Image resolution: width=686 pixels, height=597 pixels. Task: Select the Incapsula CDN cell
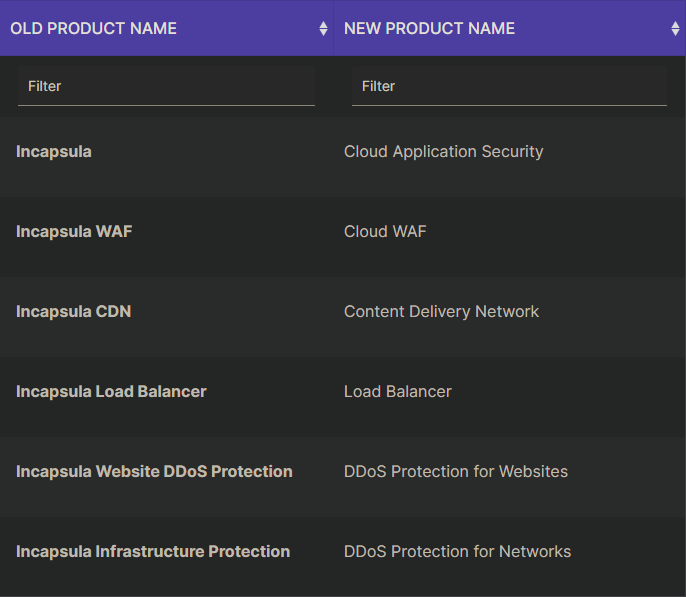(x=73, y=312)
